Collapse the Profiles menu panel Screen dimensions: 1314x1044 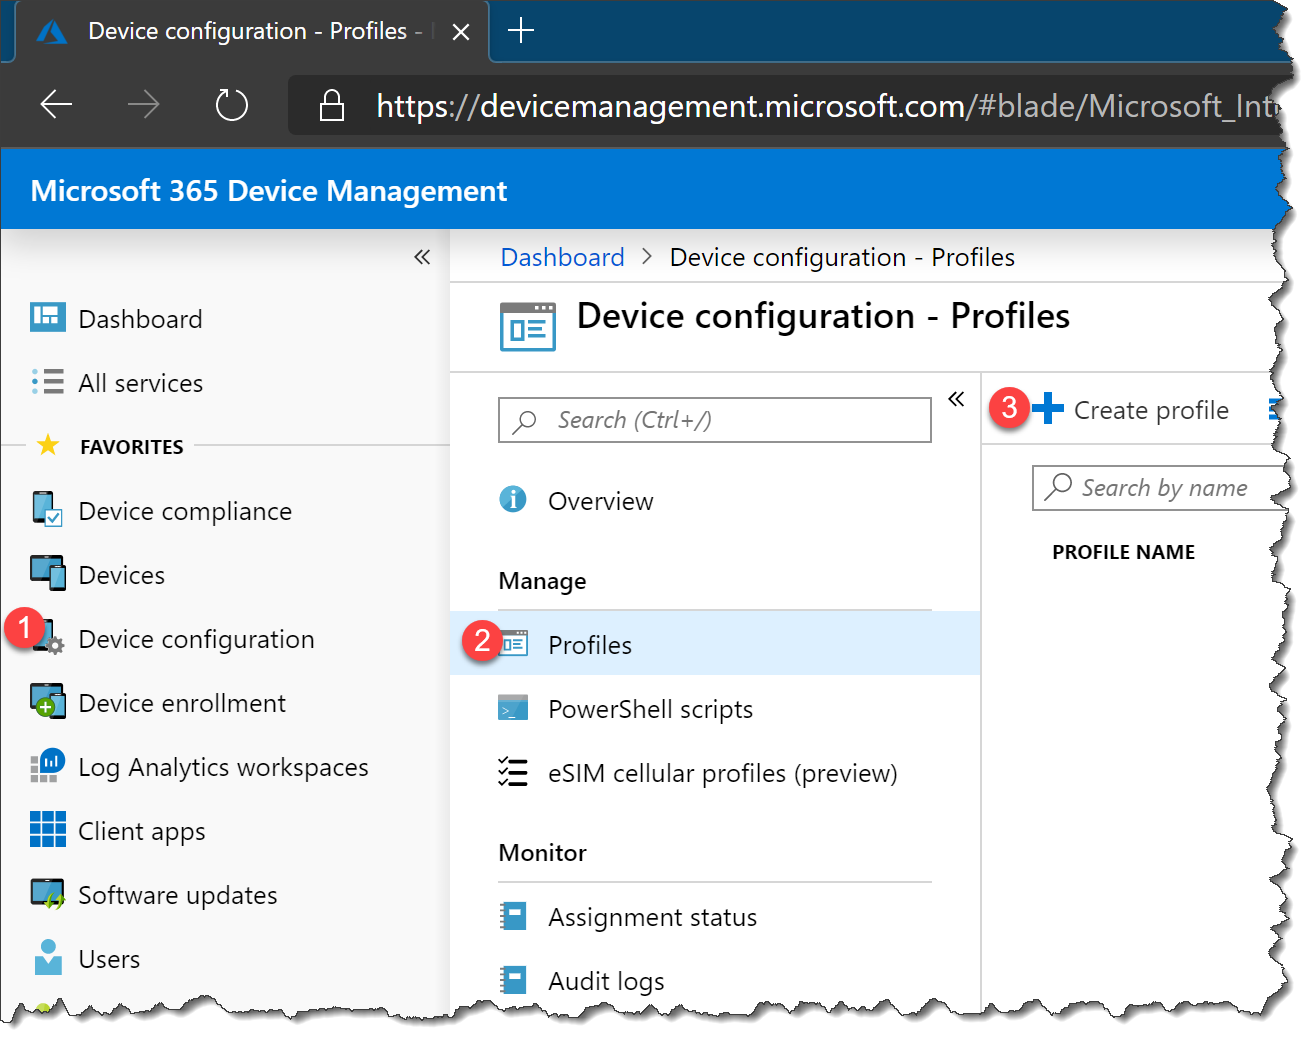point(956,398)
